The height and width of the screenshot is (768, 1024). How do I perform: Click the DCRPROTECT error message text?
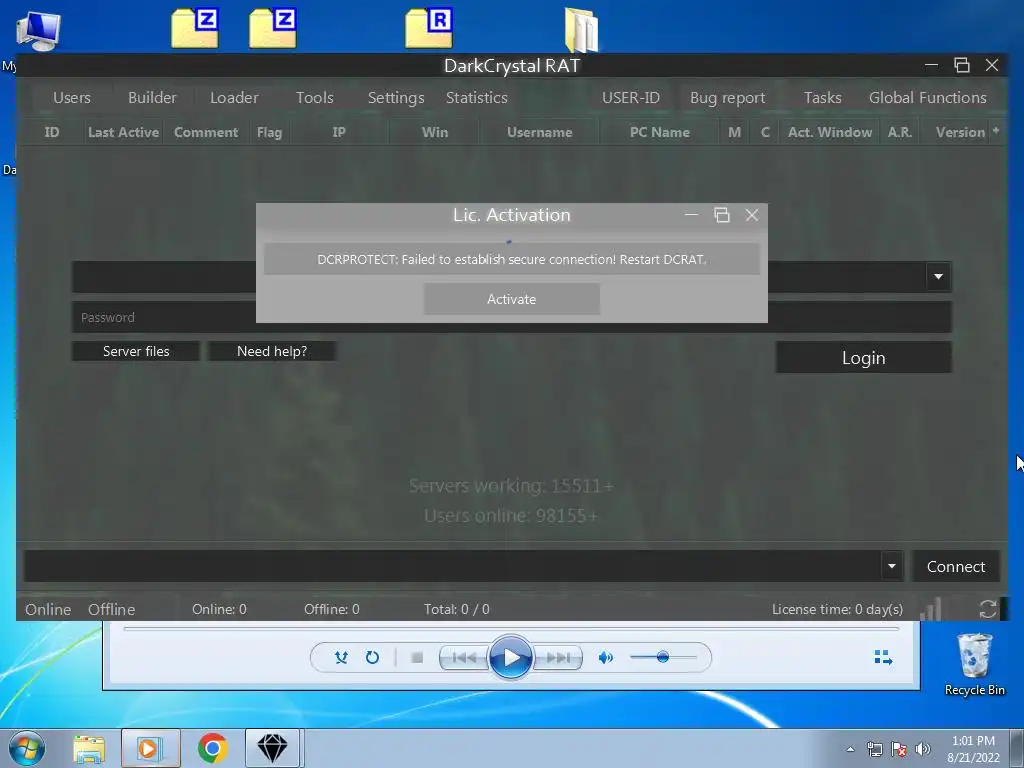click(511, 259)
